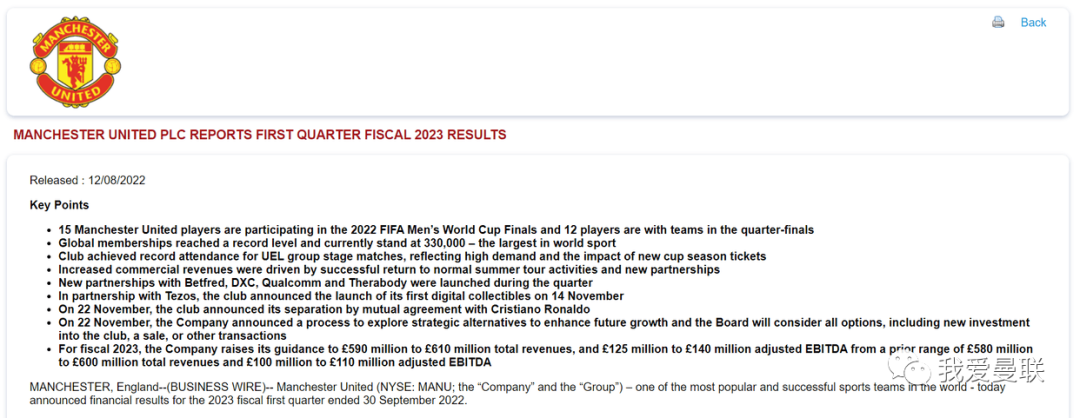Click the bullet about fiscal 2023 guidance
The width and height of the screenshot is (1080, 418).
(546, 355)
